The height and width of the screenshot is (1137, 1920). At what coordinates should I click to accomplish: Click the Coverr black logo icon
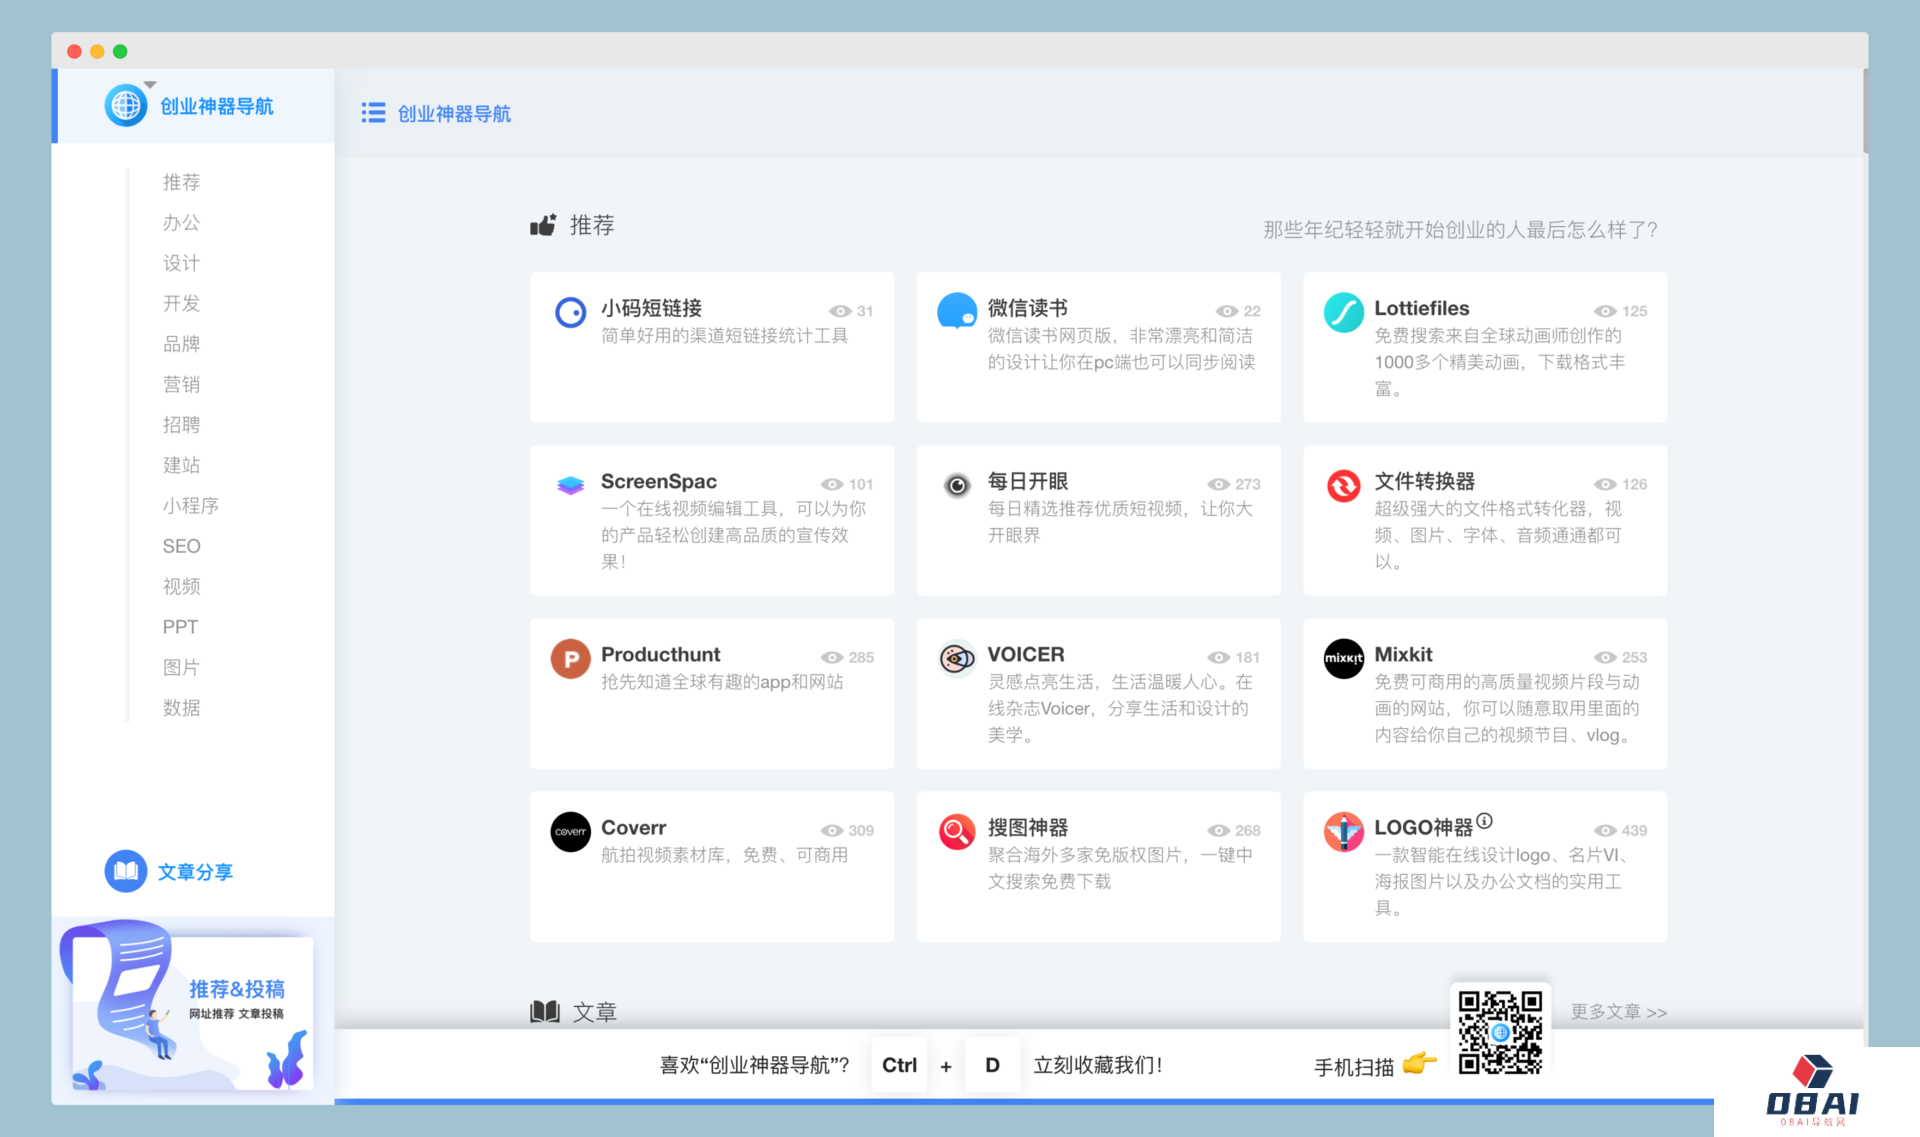coord(570,831)
